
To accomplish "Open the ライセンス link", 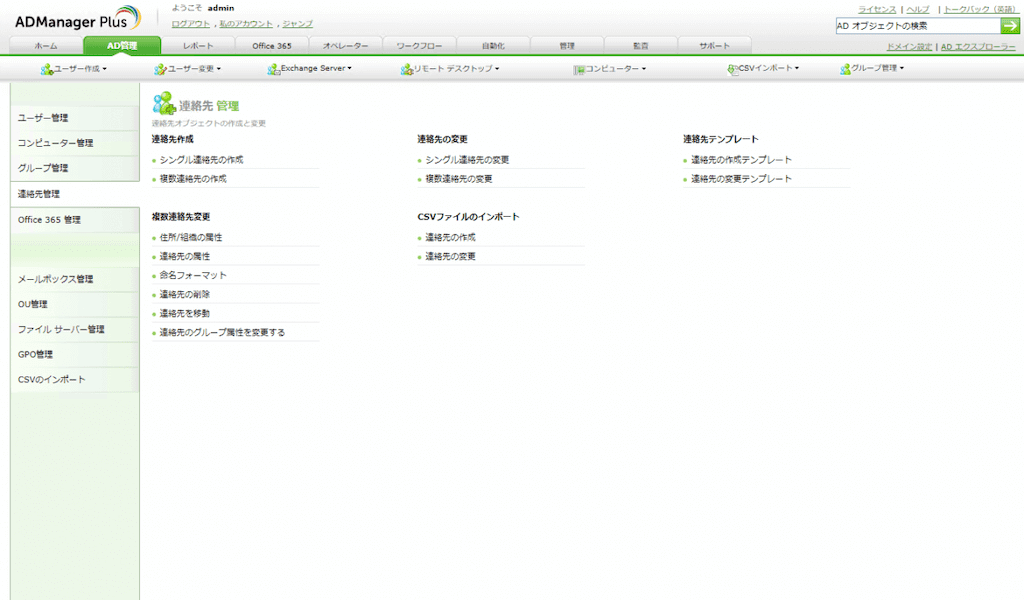I will (876, 10).
